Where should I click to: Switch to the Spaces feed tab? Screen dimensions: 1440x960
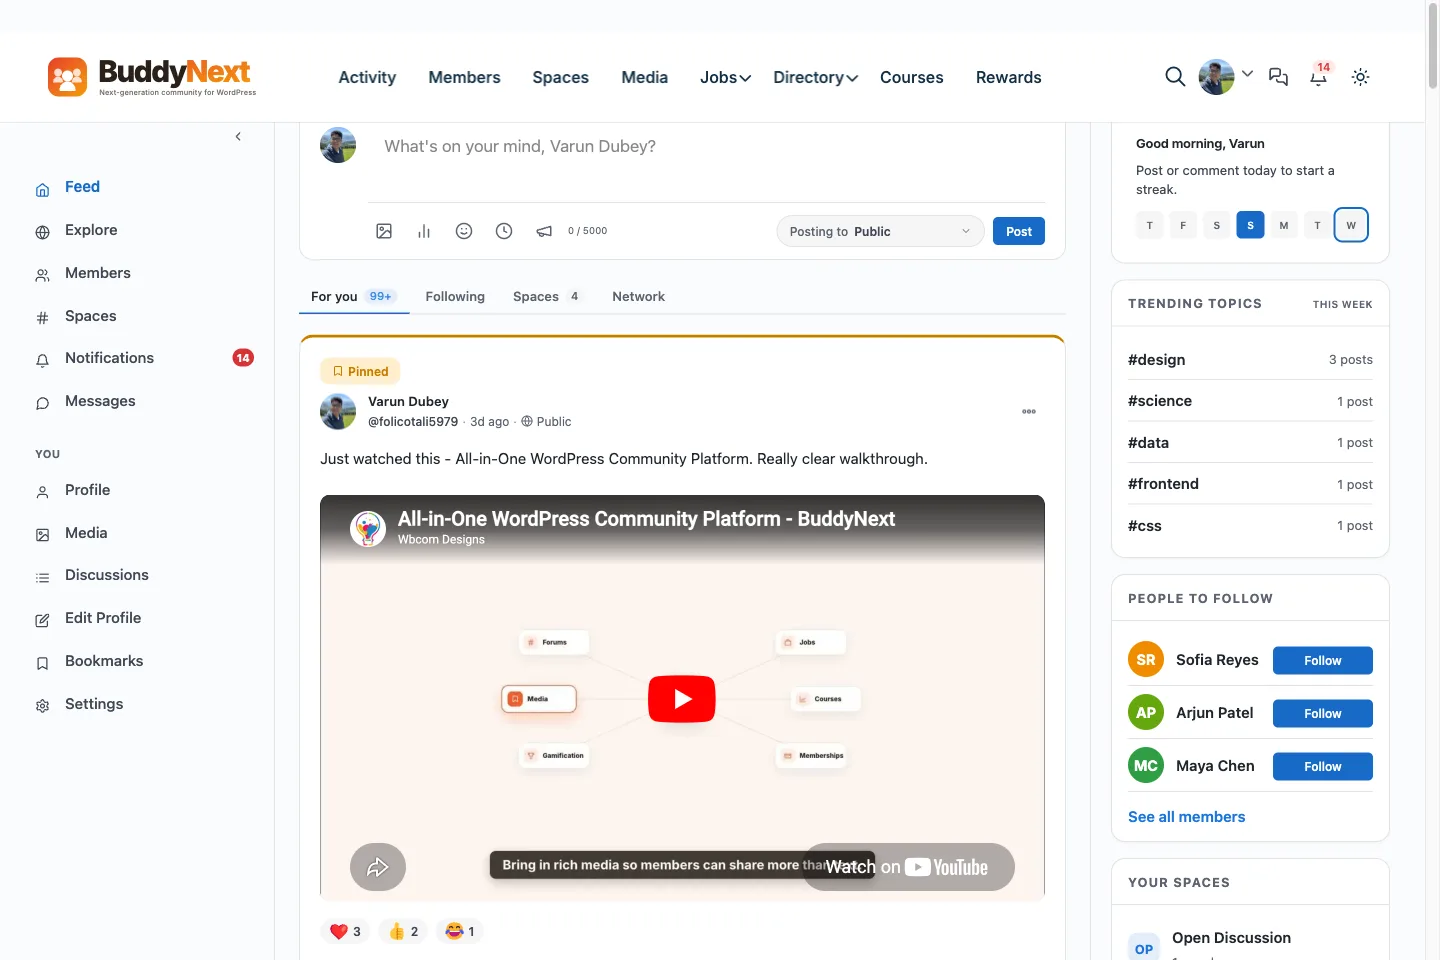pyautogui.click(x=547, y=296)
